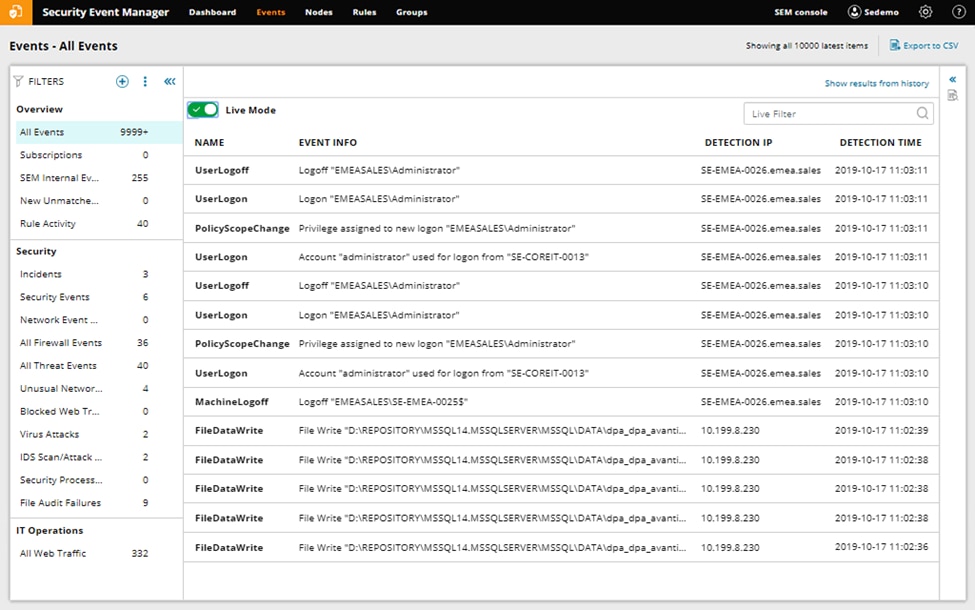Toggle Live Mode switch off
Image resolution: width=975 pixels, height=610 pixels.
(203, 110)
